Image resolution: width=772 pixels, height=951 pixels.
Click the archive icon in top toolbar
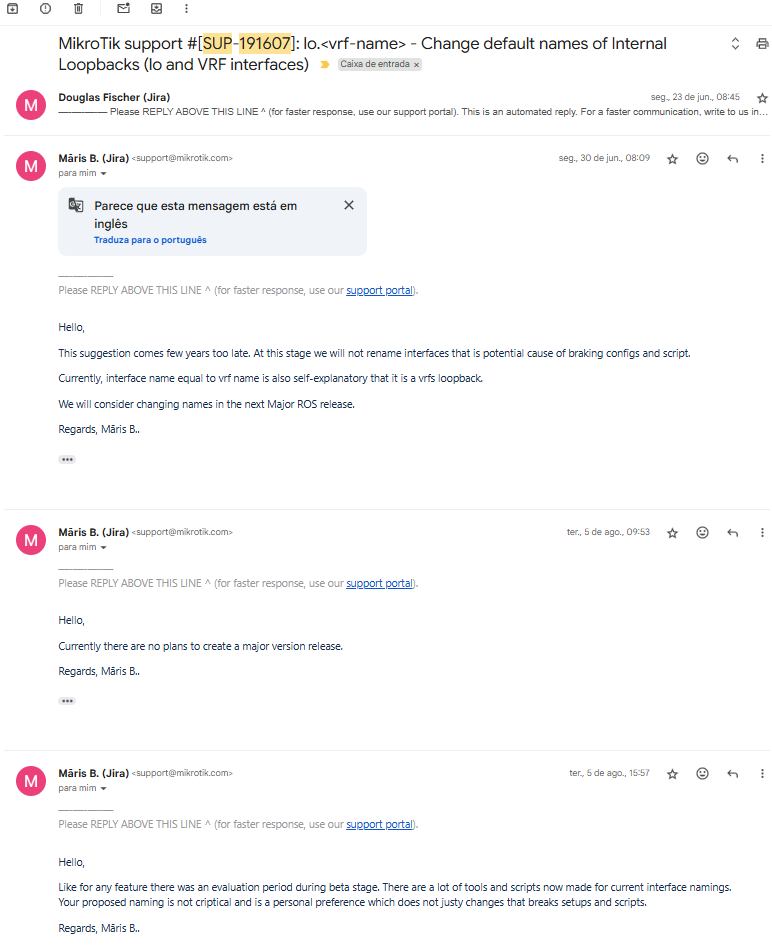[12, 8]
